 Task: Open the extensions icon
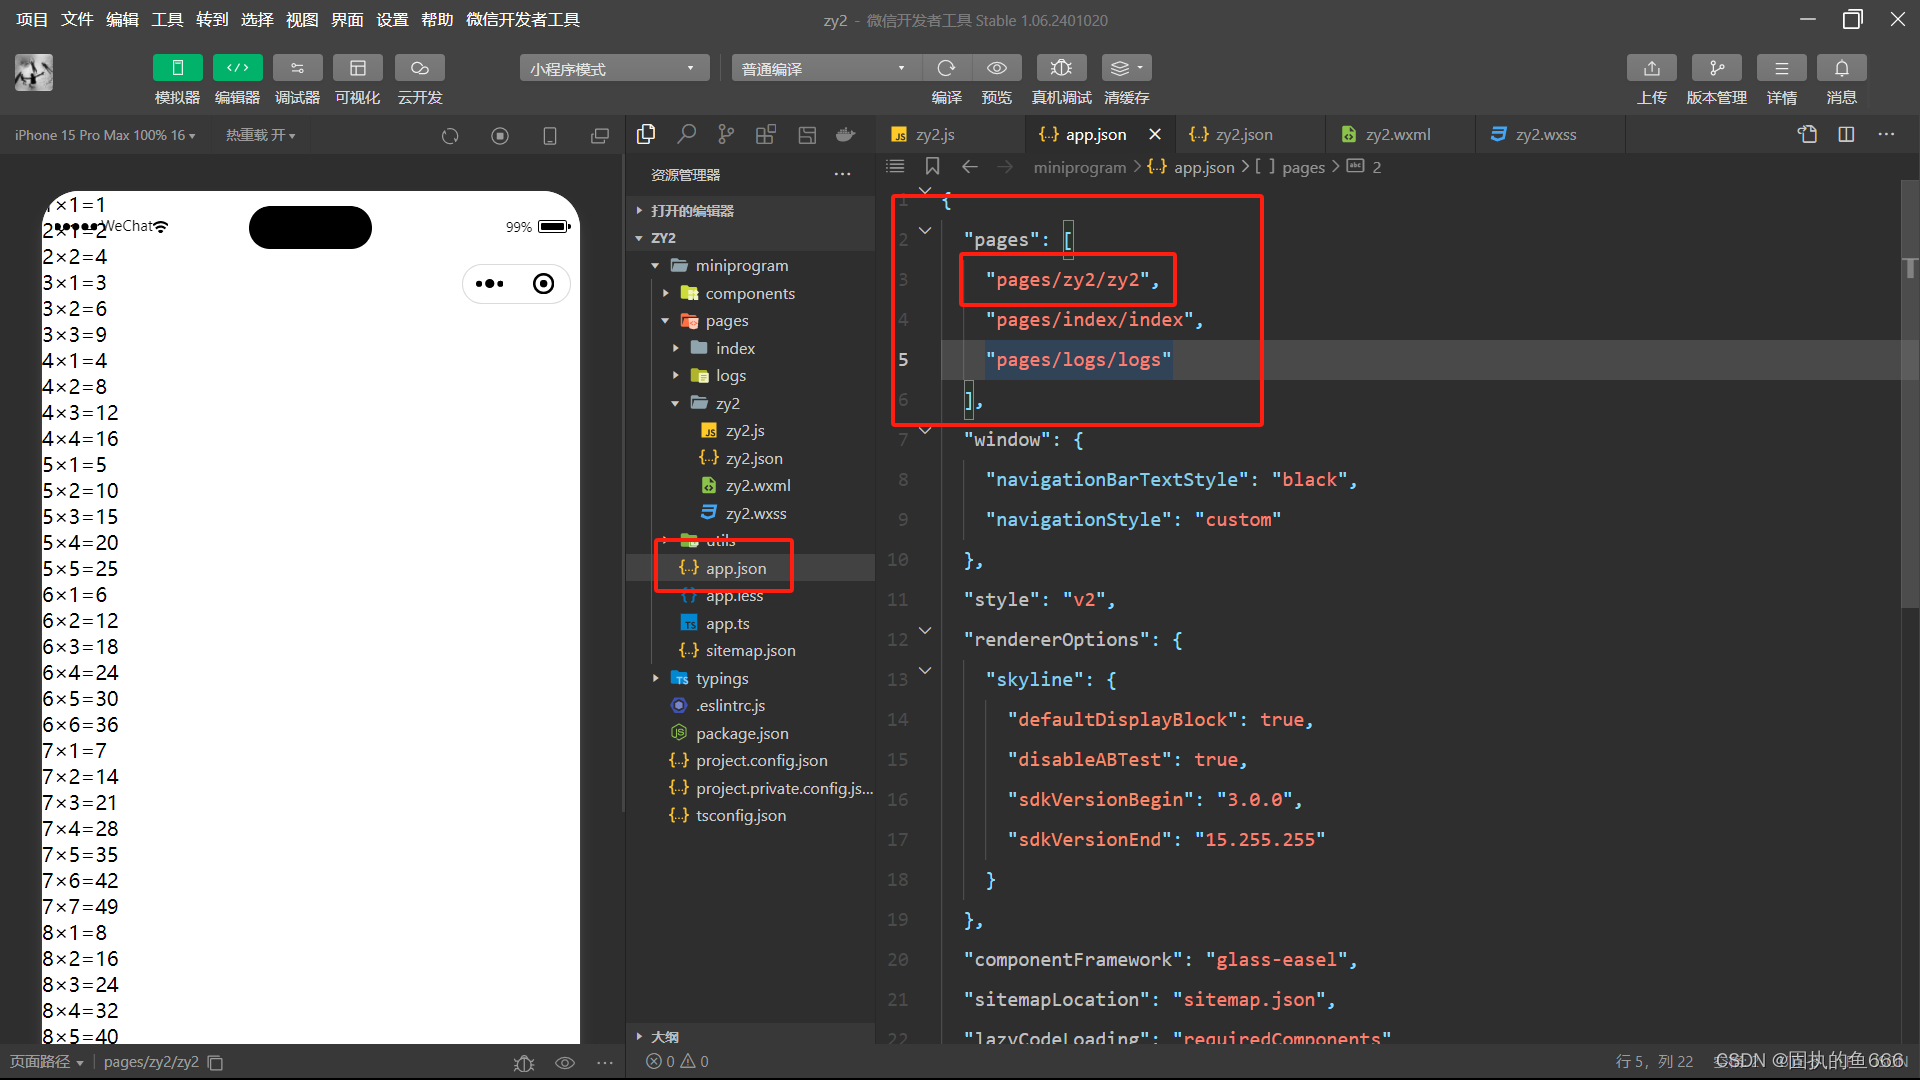pos(766,134)
